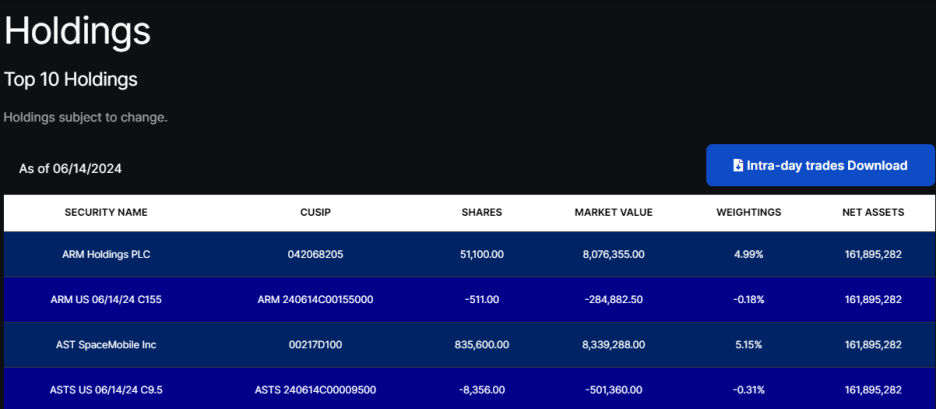Click shares value 835,600.00
Screen dimensions: 936x409
(482, 345)
